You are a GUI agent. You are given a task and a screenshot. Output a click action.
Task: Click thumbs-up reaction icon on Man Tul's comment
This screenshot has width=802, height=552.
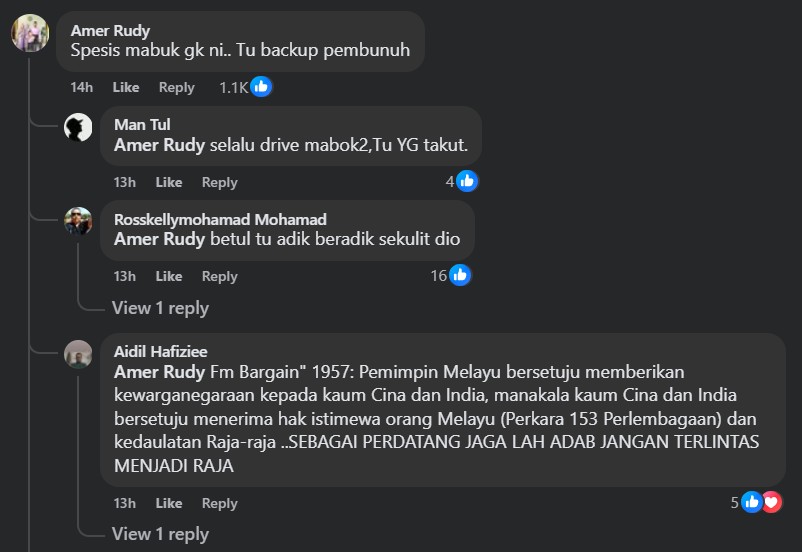466,181
